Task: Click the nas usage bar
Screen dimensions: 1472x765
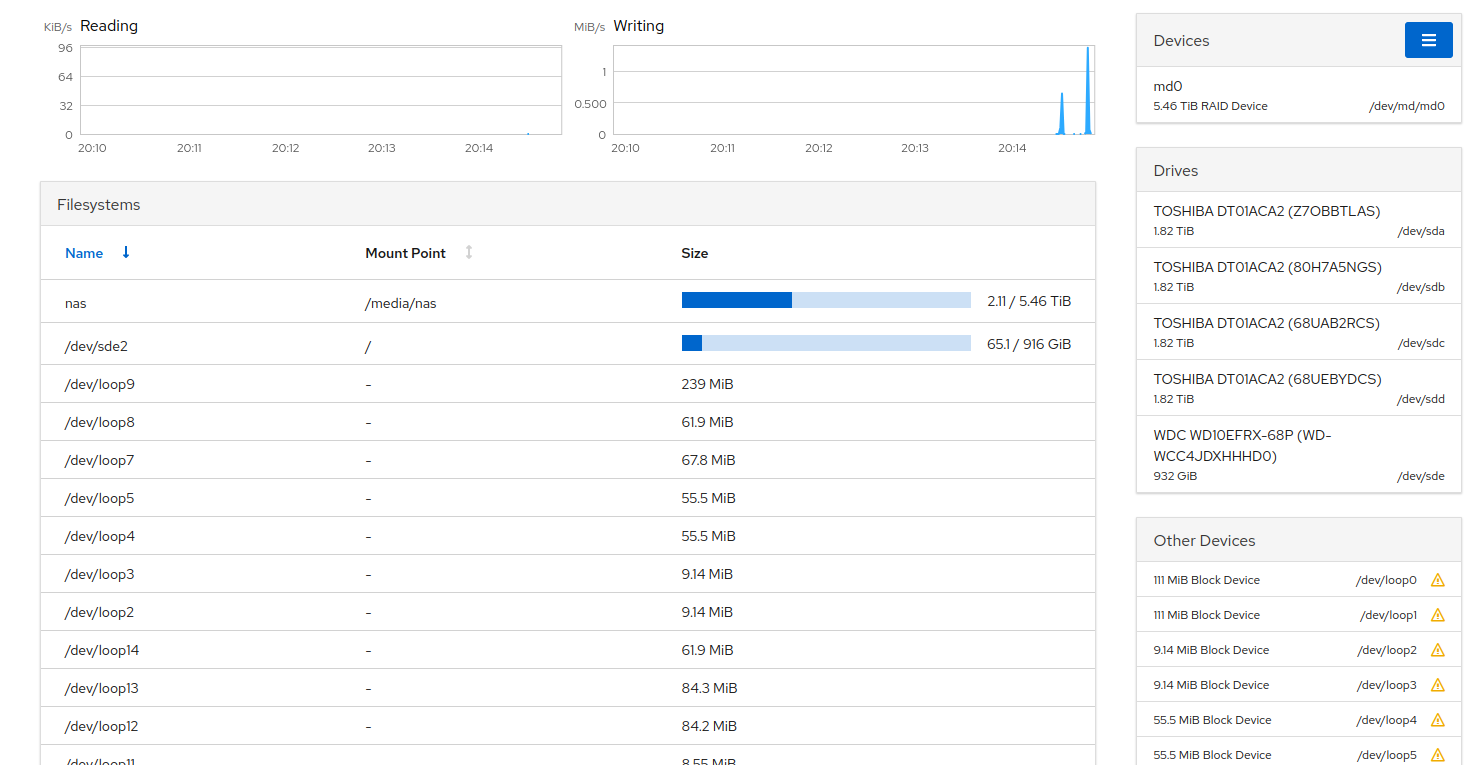Action: point(826,300)
